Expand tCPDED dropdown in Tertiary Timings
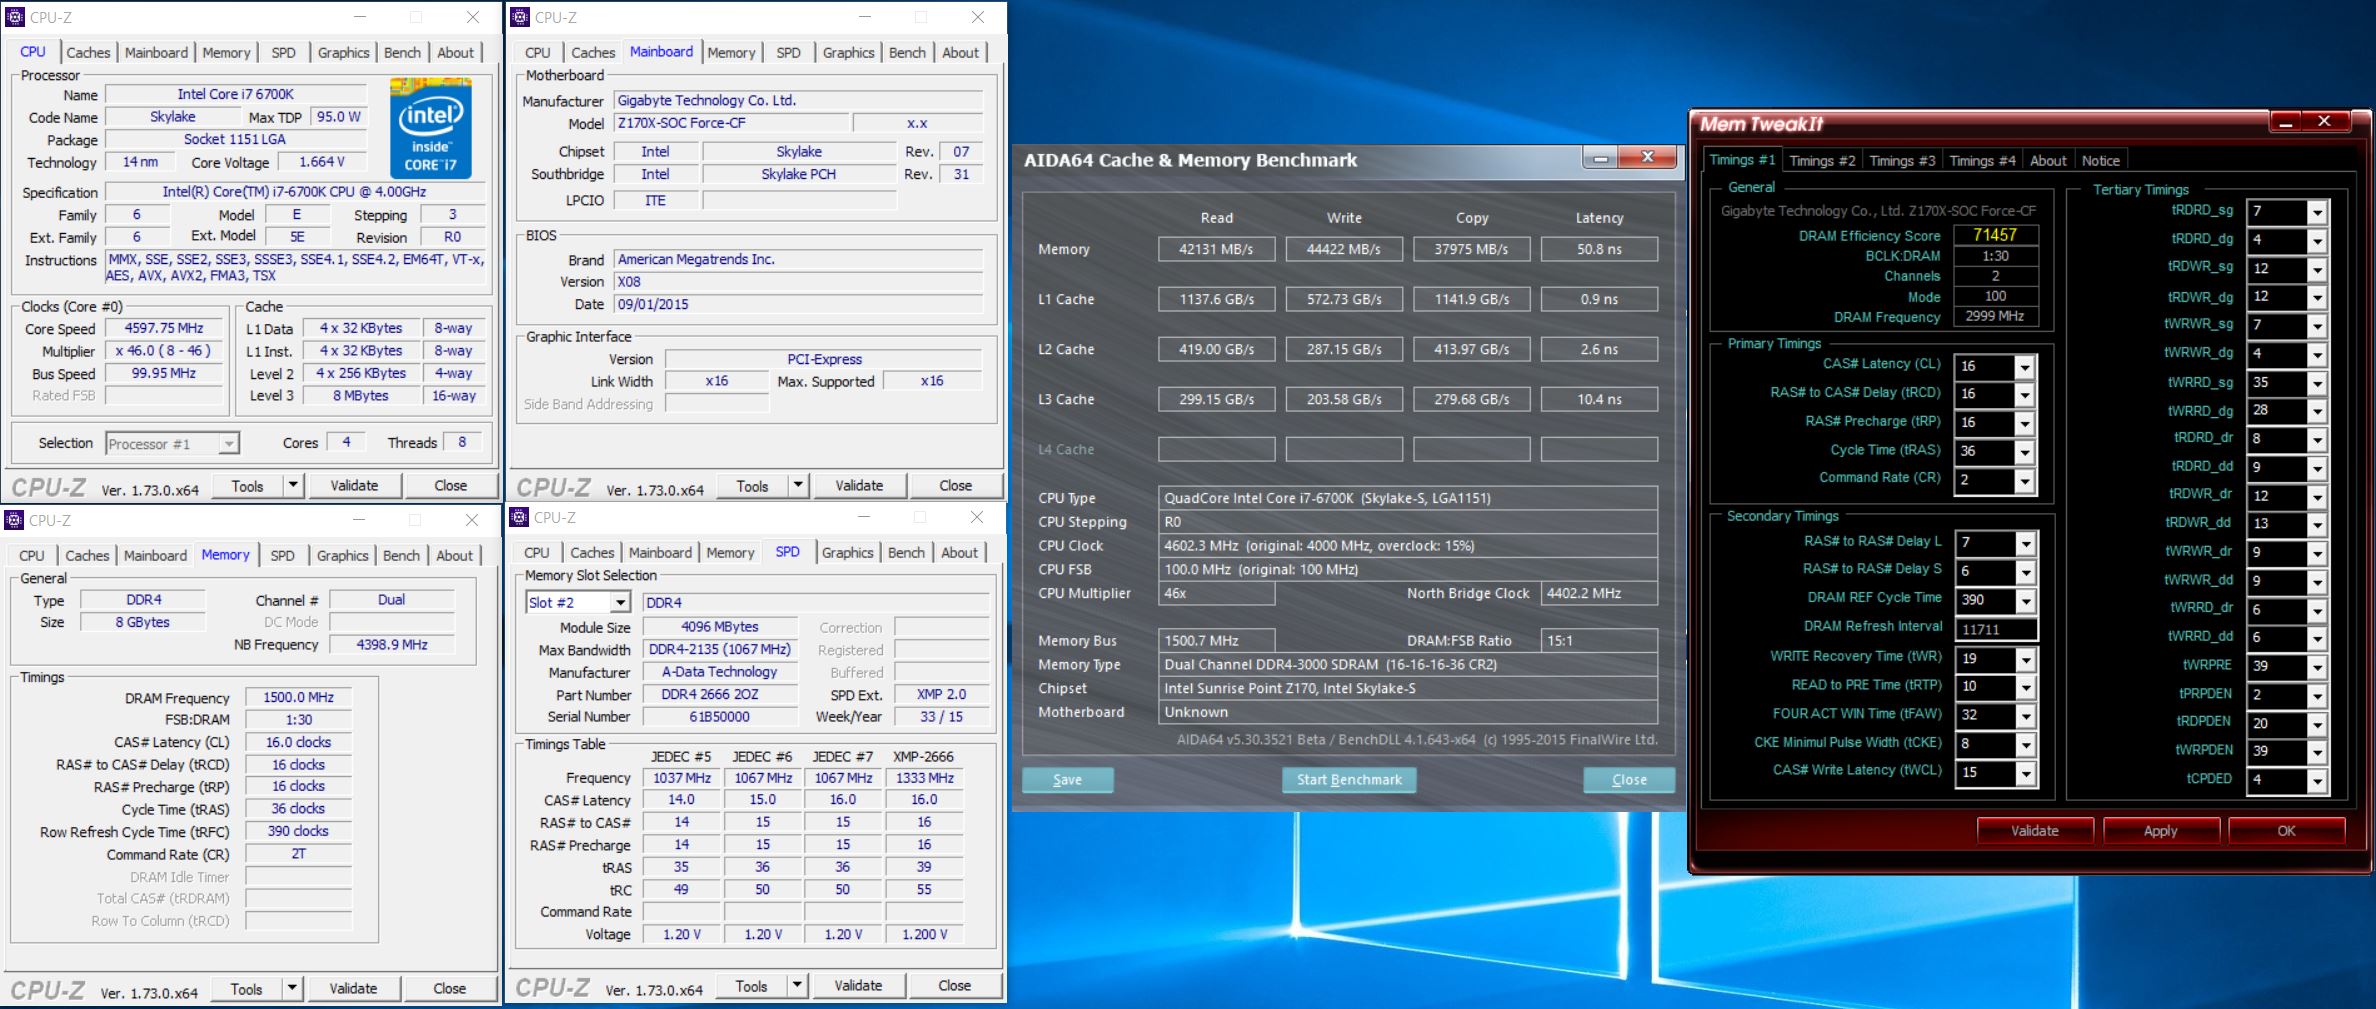Image resolution: width=2376 pixels, height=1009 pixels. pyautogui.click(x=2316, y=781)
